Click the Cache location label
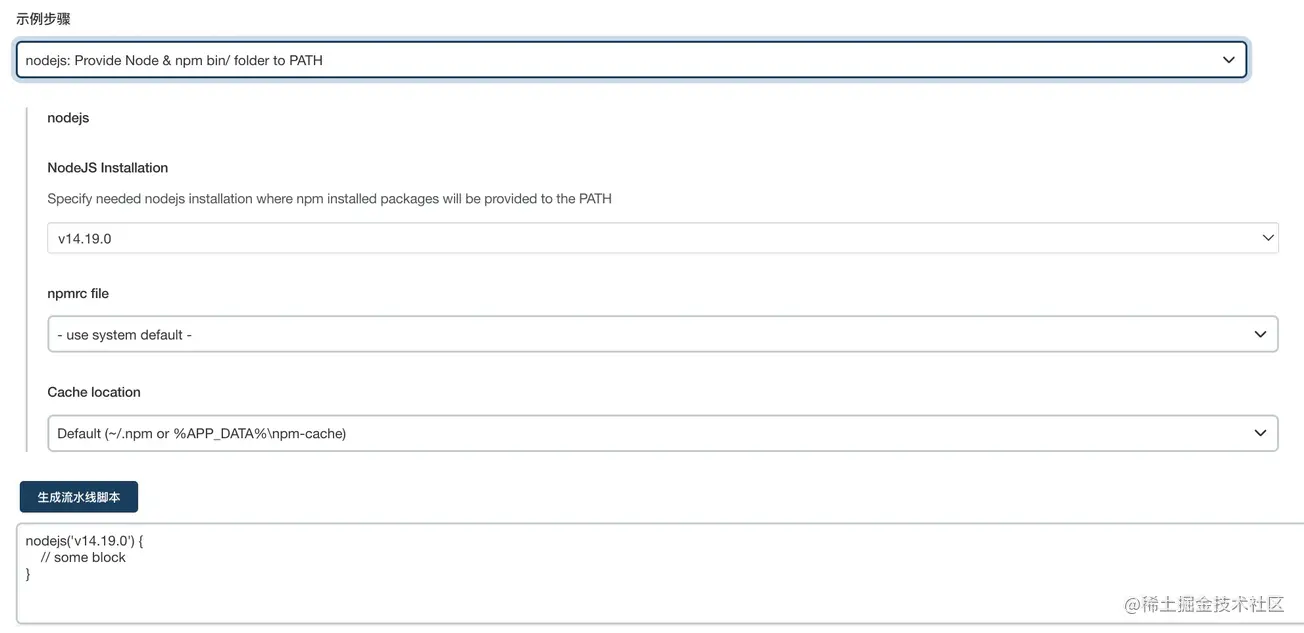 (94, 392)
